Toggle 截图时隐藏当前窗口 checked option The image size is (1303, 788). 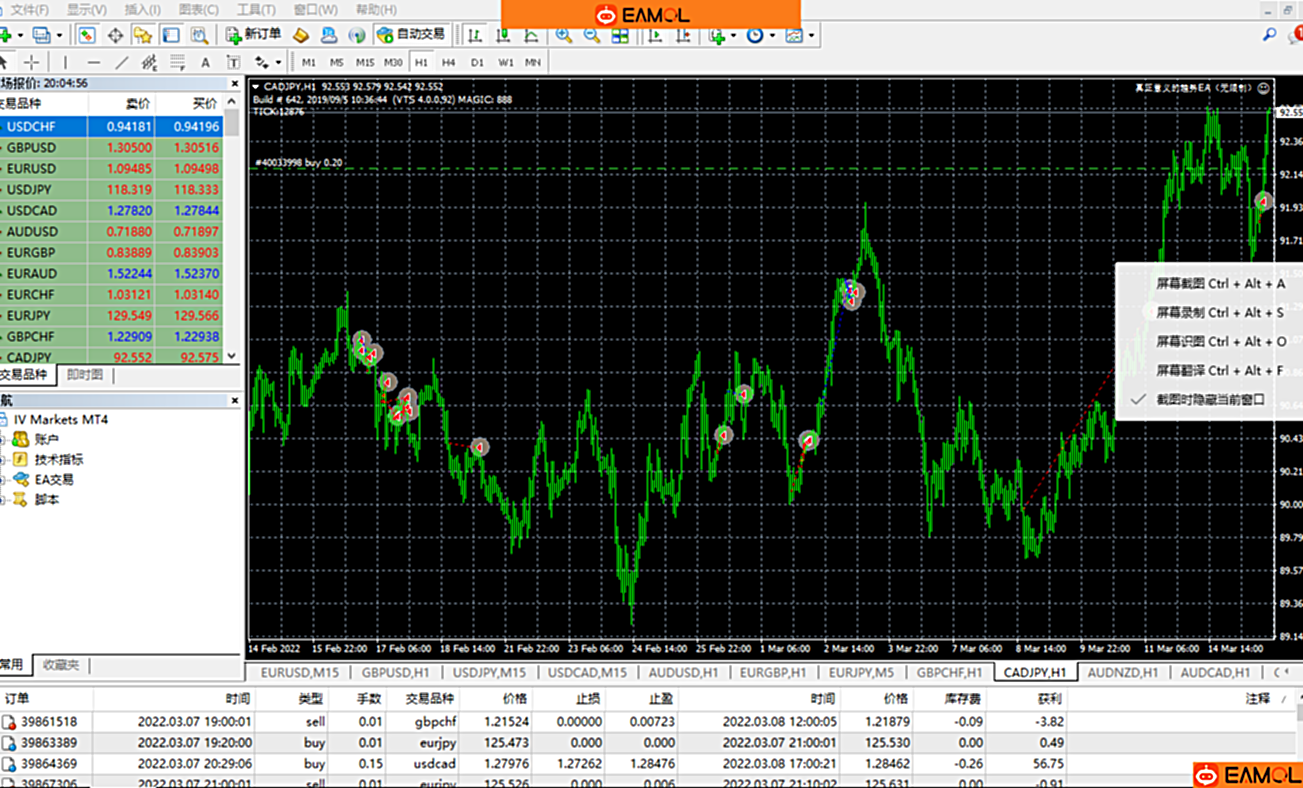(x=1210, y=399)
